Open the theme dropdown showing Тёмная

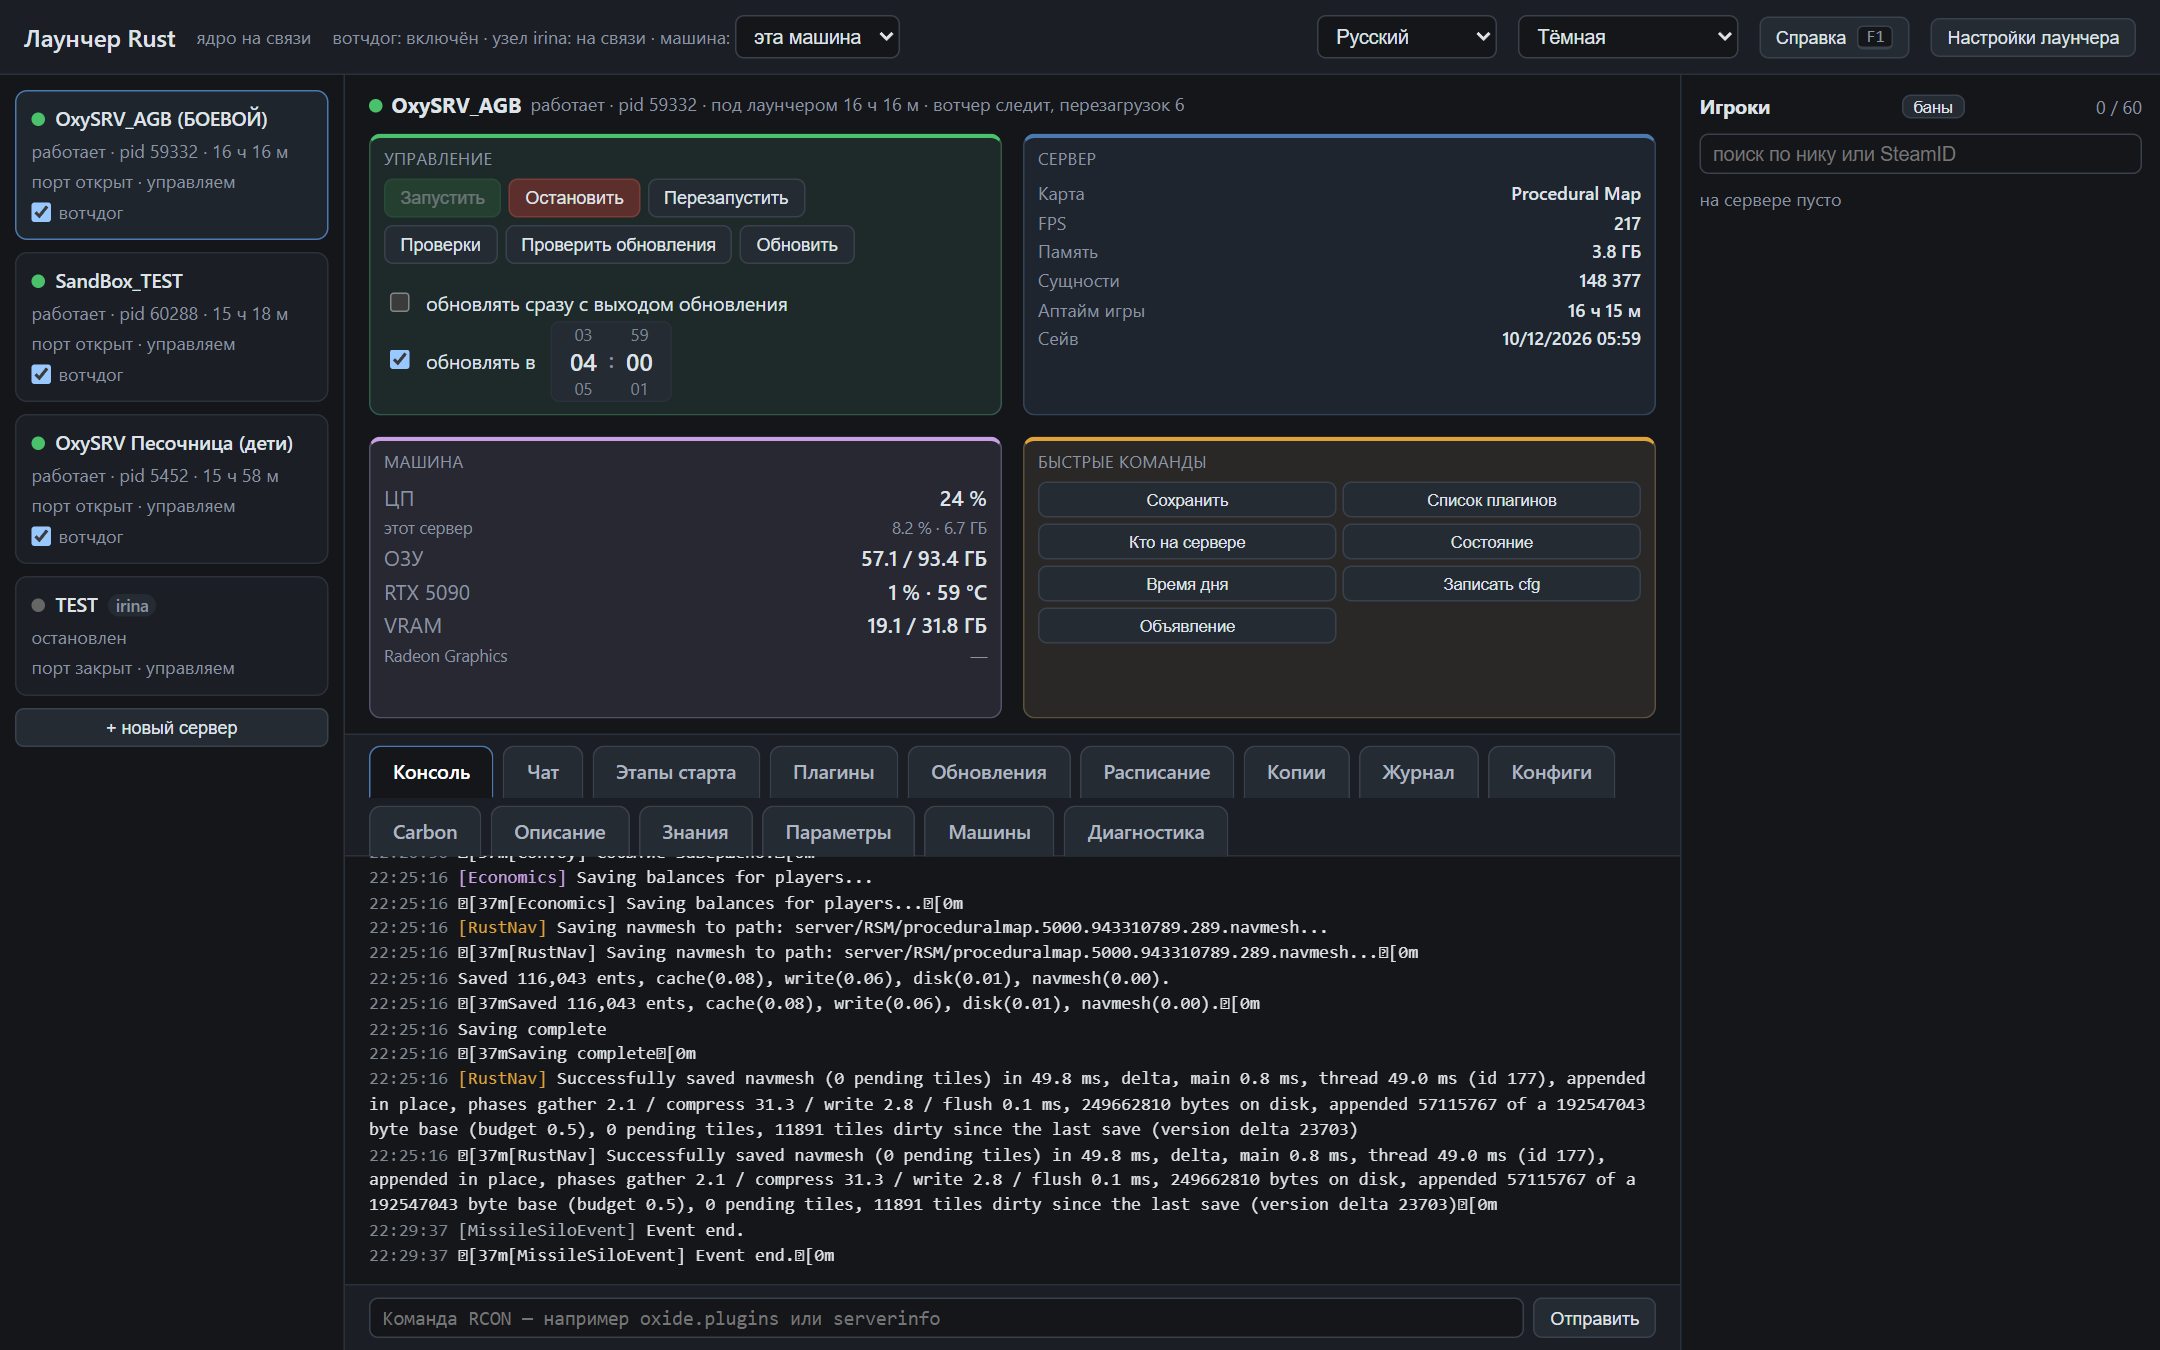coord(1628,37)
